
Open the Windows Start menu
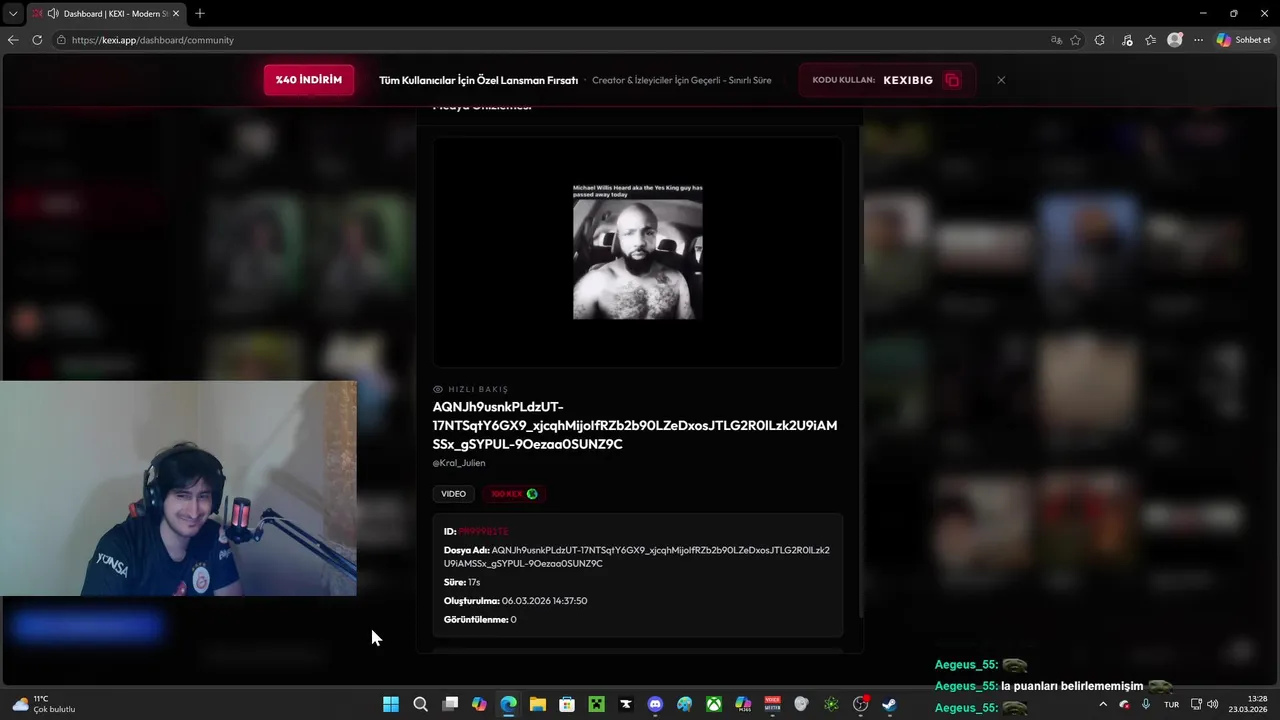click(391, 704)
